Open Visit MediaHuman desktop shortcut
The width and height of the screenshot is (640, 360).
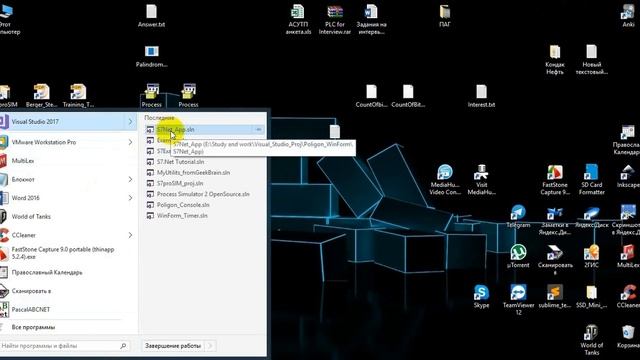click(481, 180)
